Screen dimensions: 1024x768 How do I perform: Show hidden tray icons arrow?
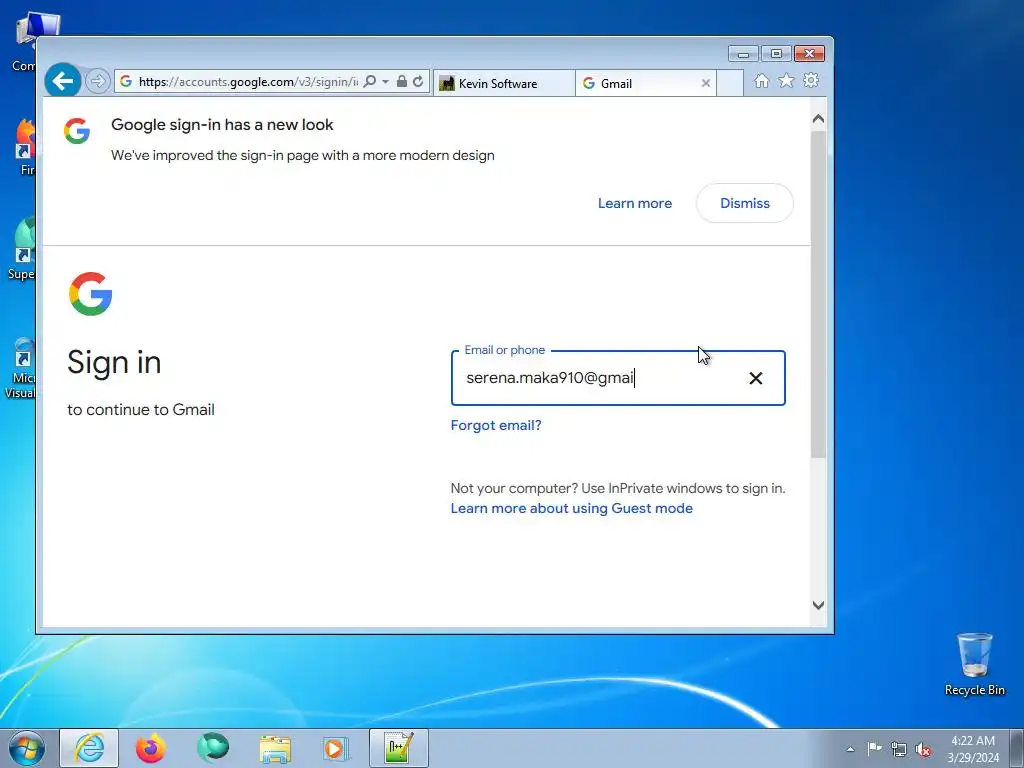click(850, 749)
